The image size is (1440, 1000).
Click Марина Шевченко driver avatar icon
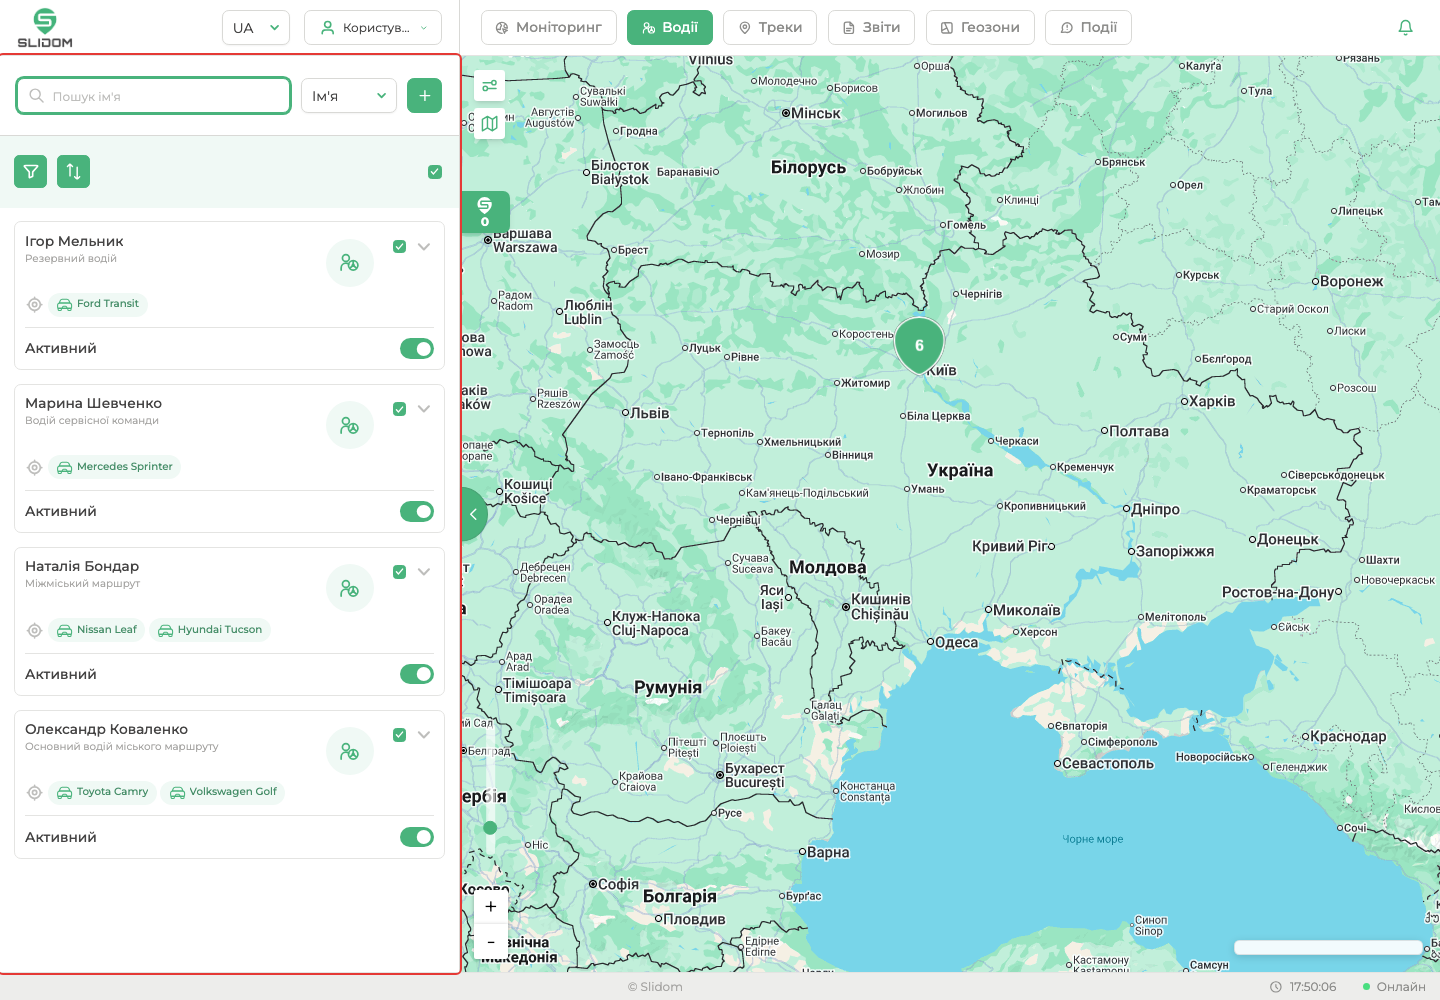(x=350, y=425)
